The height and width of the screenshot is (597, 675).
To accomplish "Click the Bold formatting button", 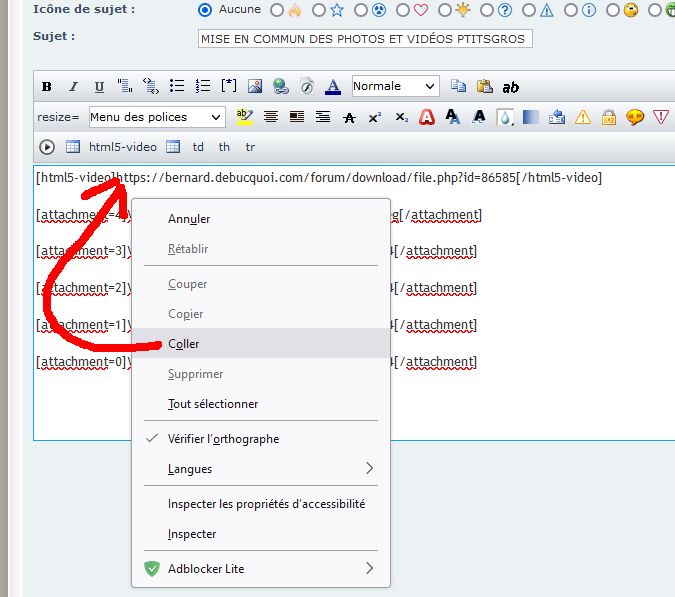I will (x=46, y=87).
